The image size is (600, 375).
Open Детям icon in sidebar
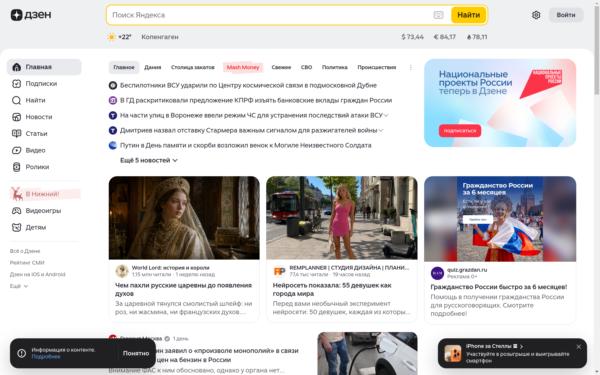pos(16,227)
